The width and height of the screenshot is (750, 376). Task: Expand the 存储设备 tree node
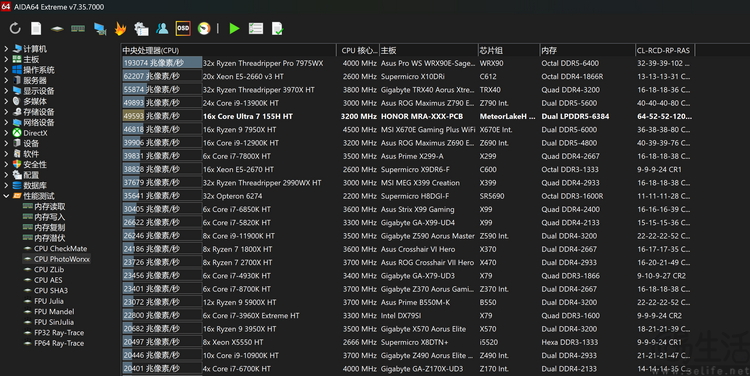click(6, 112)
